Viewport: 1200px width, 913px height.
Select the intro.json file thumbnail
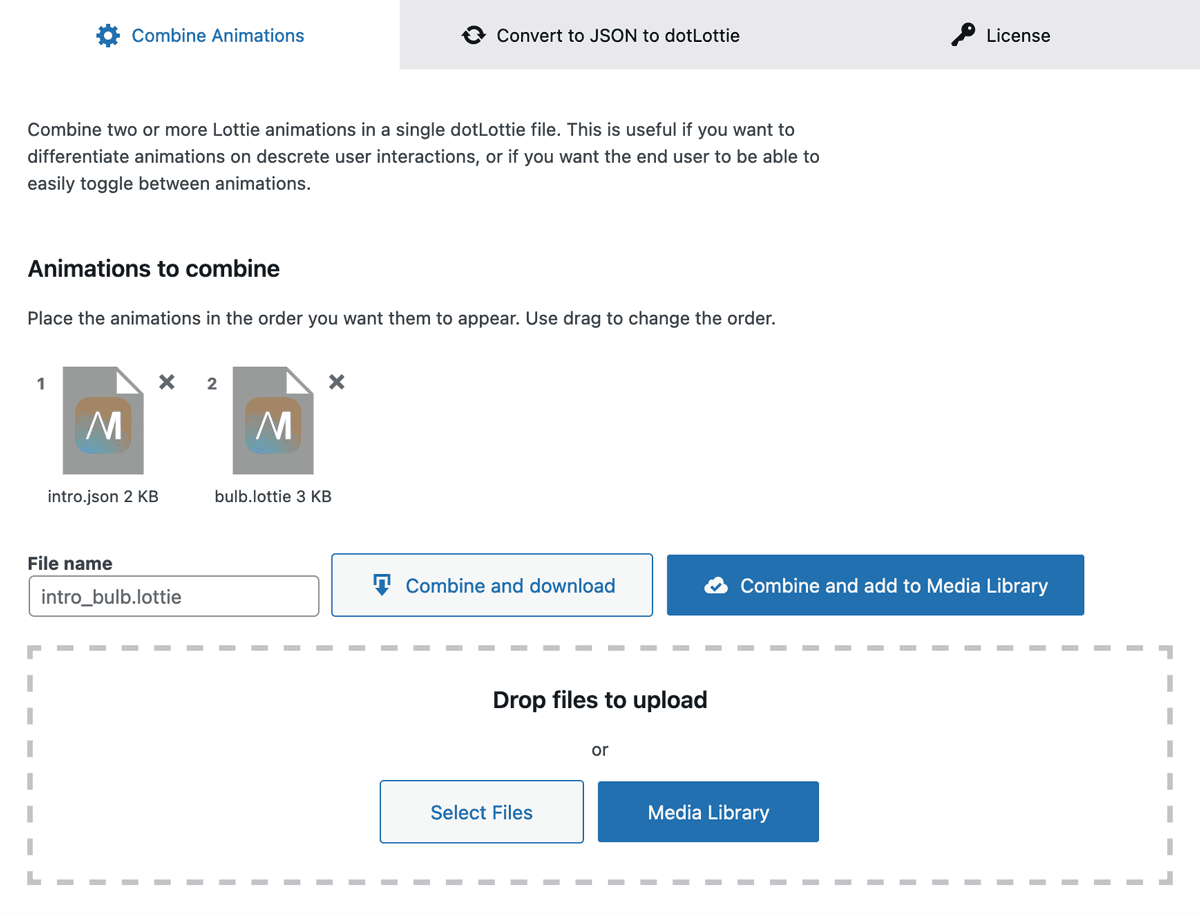tap(103, 420)
